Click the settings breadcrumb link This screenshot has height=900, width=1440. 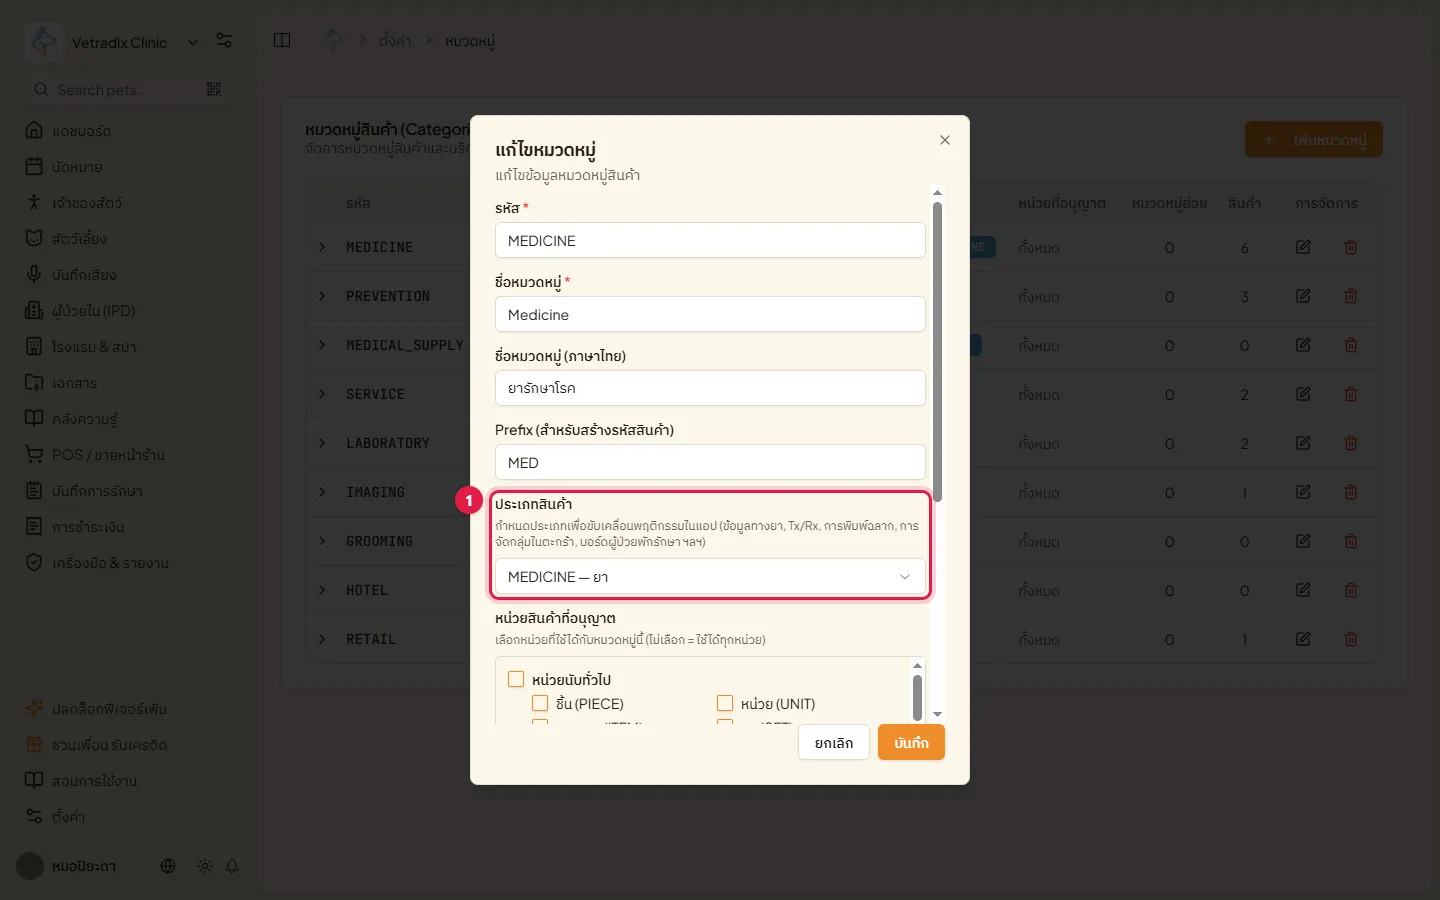[395, 41]
